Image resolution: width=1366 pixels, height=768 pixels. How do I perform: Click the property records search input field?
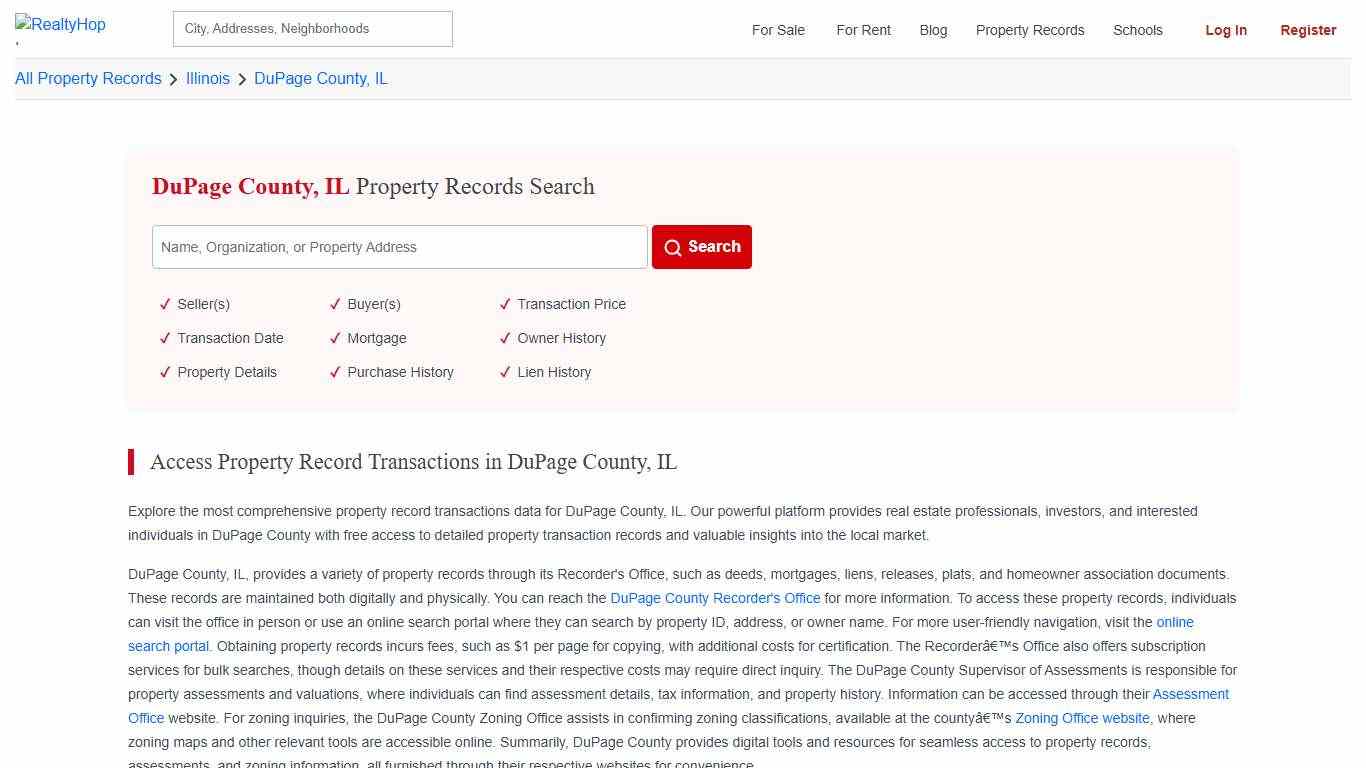[x=399, y=247]
